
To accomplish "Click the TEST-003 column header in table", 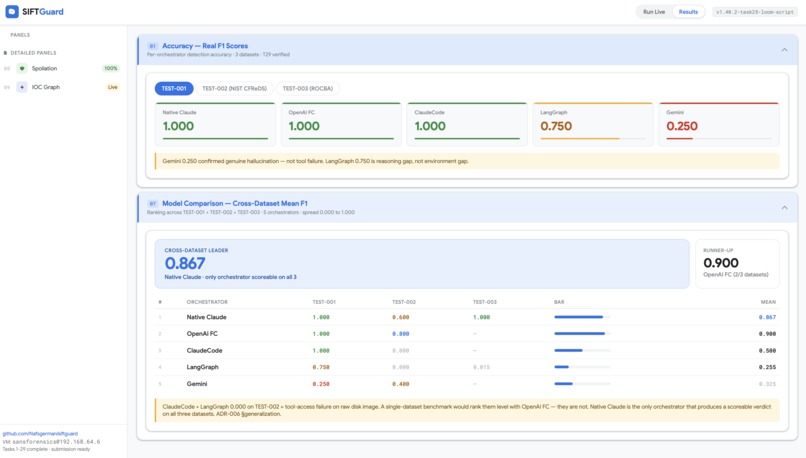I will (x=485, y=302).
